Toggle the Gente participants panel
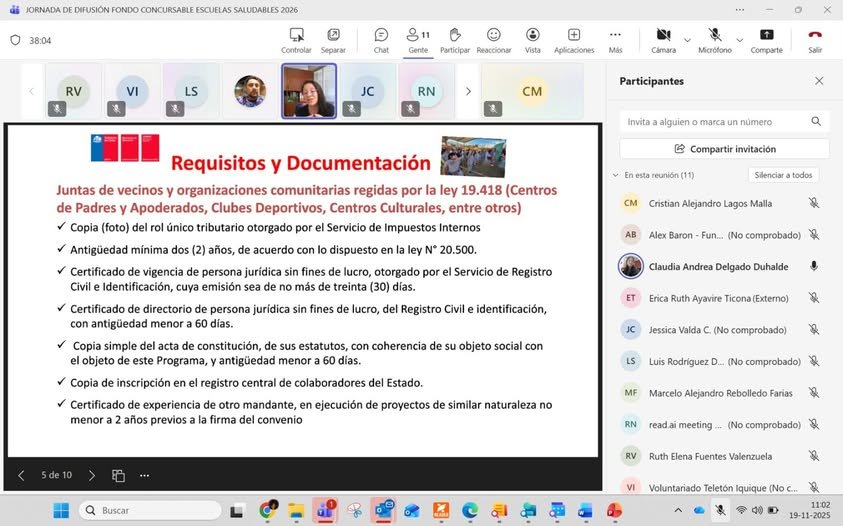This screenshot has width=843, height=526. (x=418, y=40)
